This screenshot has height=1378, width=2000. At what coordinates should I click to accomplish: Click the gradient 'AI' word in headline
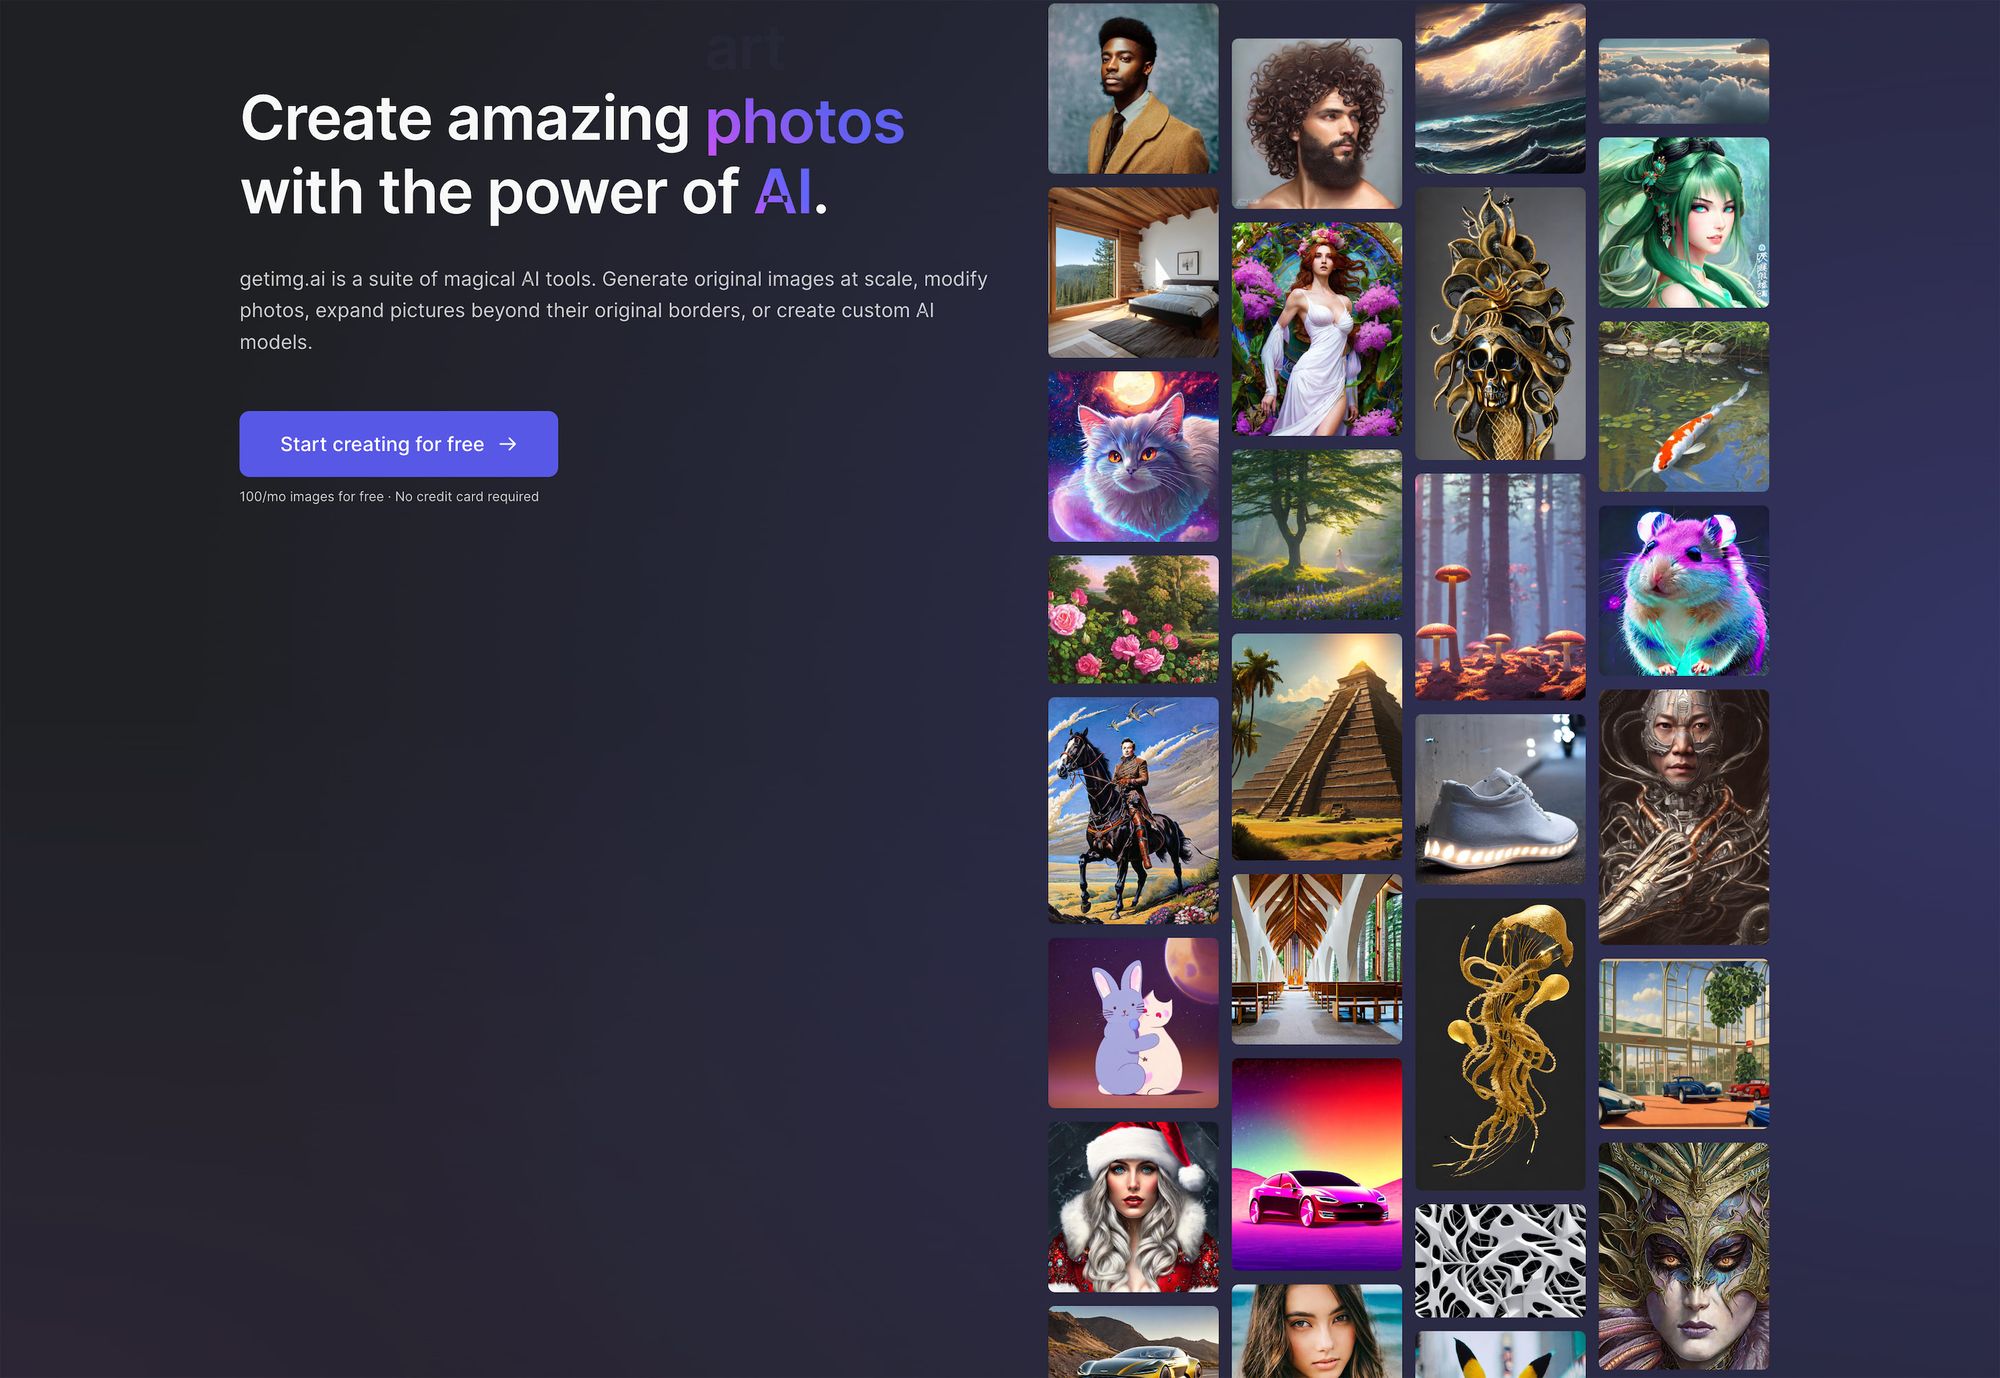tap(783, 191)
